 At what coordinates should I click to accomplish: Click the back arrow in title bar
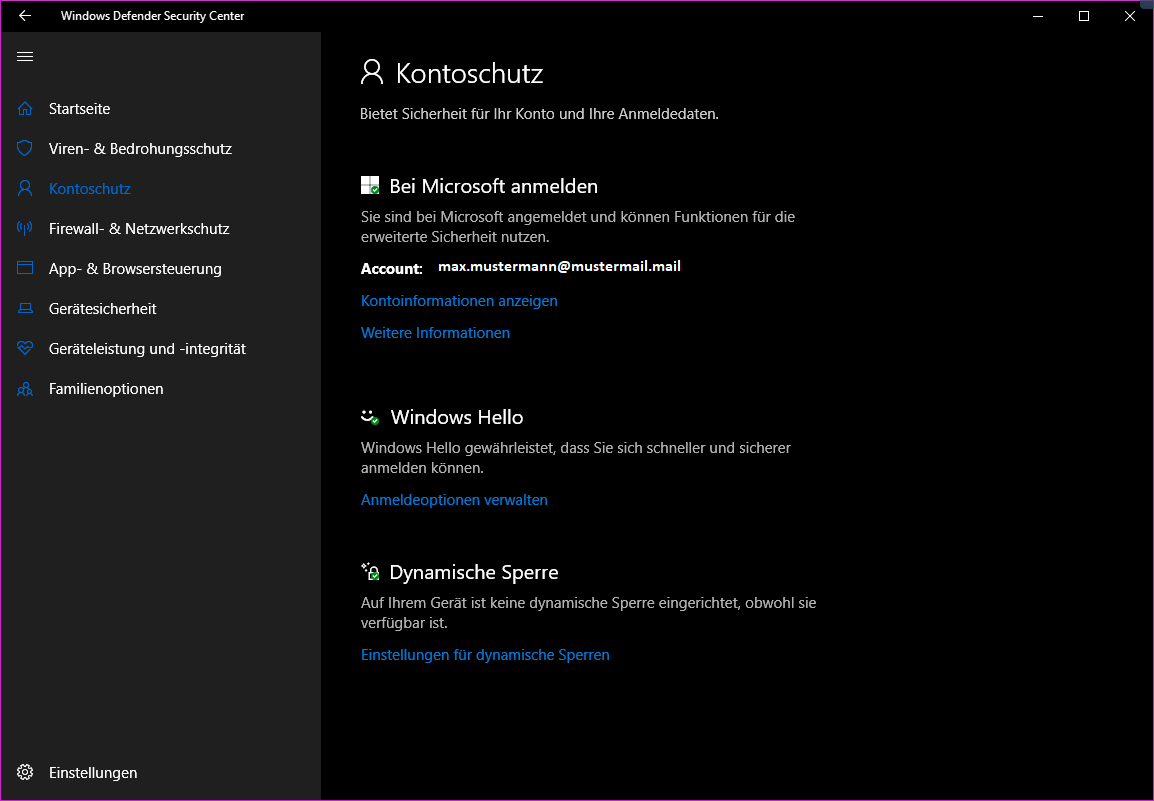point(25,16)
